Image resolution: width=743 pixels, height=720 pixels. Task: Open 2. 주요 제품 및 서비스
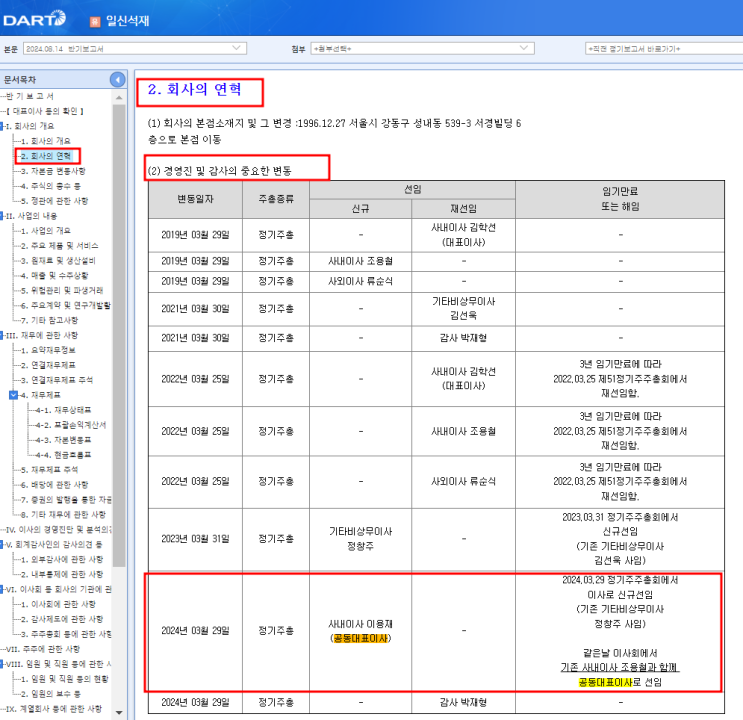tap(59, 246)
